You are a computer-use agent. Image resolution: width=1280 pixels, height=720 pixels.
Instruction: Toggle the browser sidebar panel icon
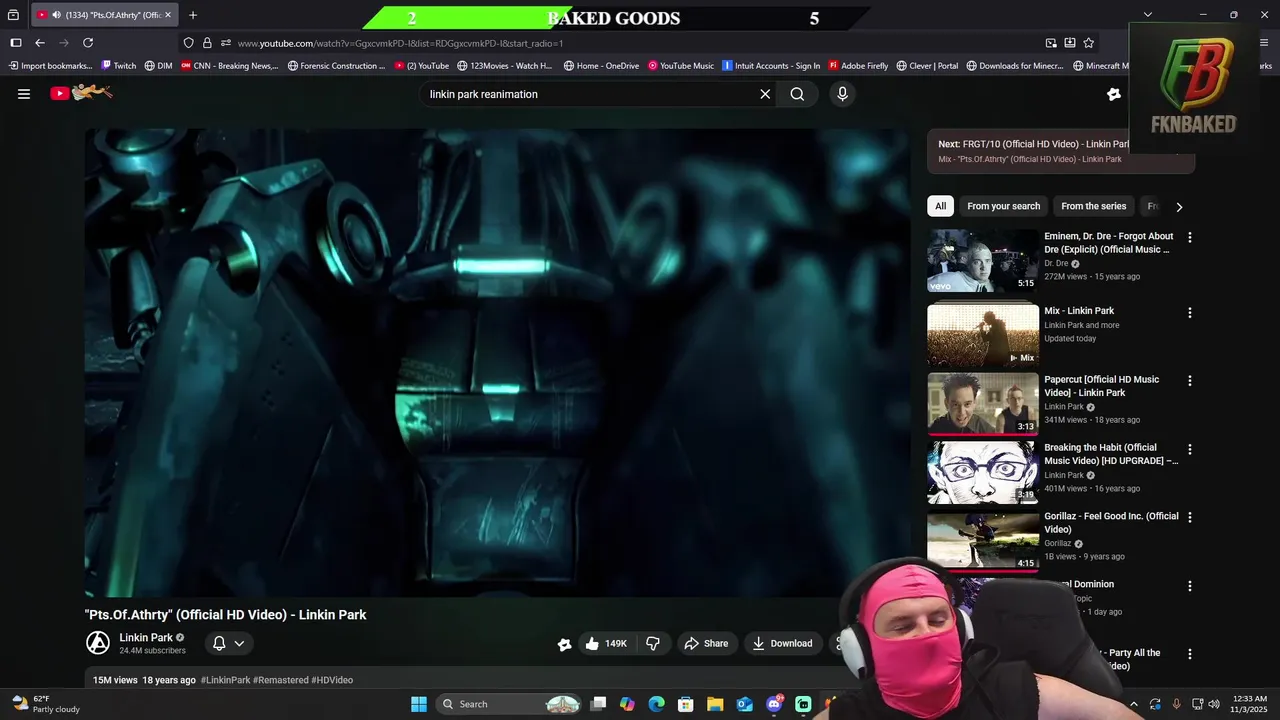[x=15, y=43]
